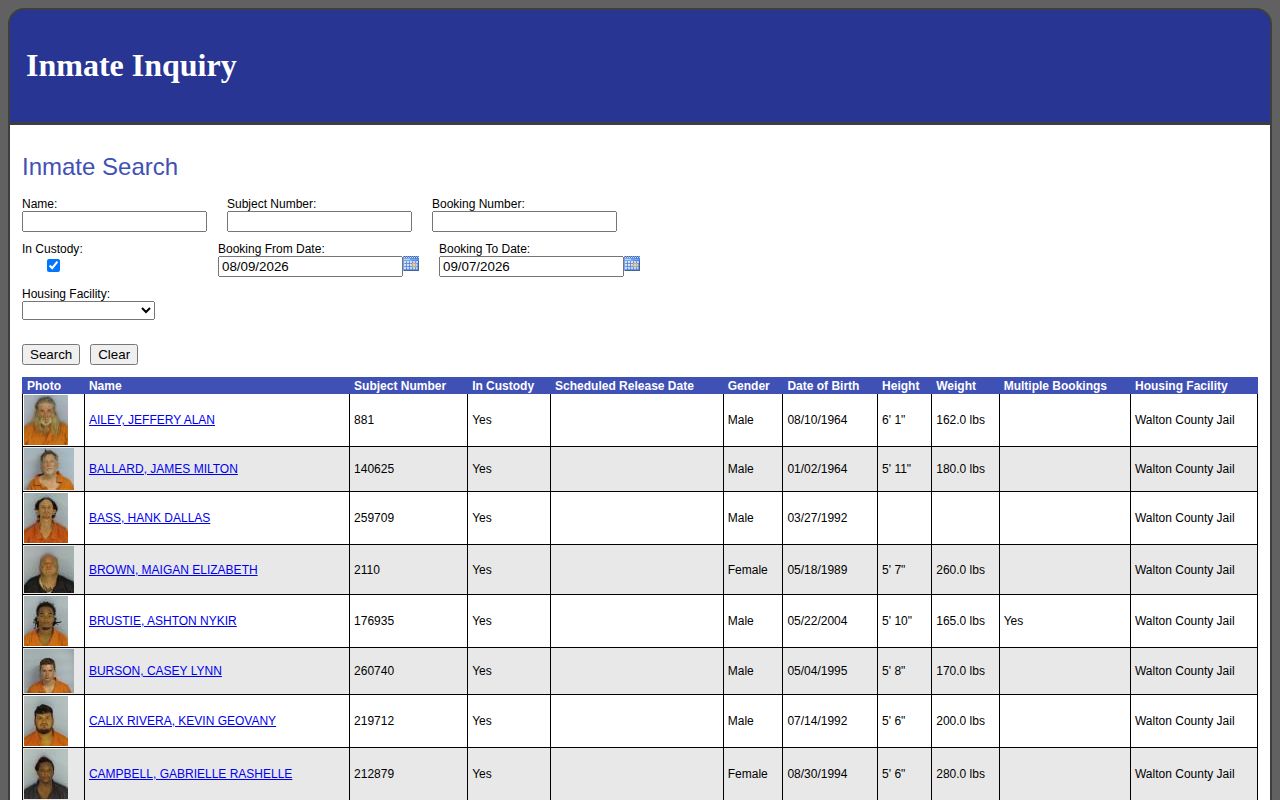Image resolution: width=1280 pixels, height=800 pixels.
Task: Click photo thumbnail for Hank Bass
Action: [46, 518]
